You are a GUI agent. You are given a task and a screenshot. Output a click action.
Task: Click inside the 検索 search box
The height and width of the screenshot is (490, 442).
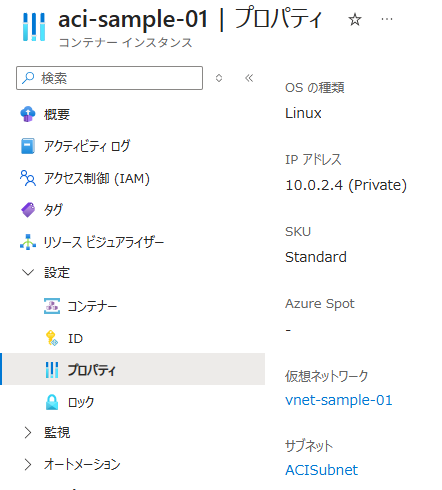tap(109, 78)
